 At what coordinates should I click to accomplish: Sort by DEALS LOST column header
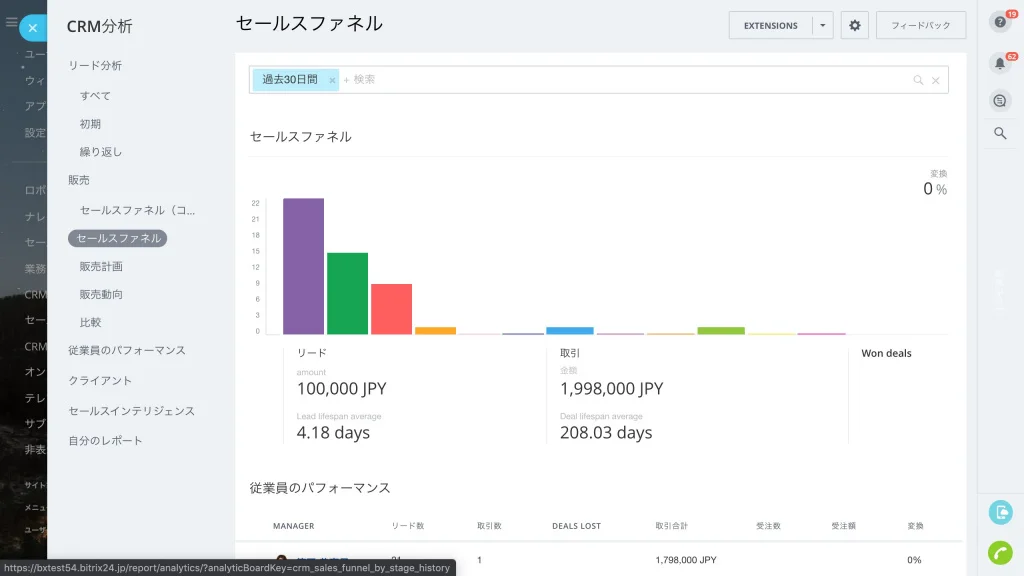(576, 526)
